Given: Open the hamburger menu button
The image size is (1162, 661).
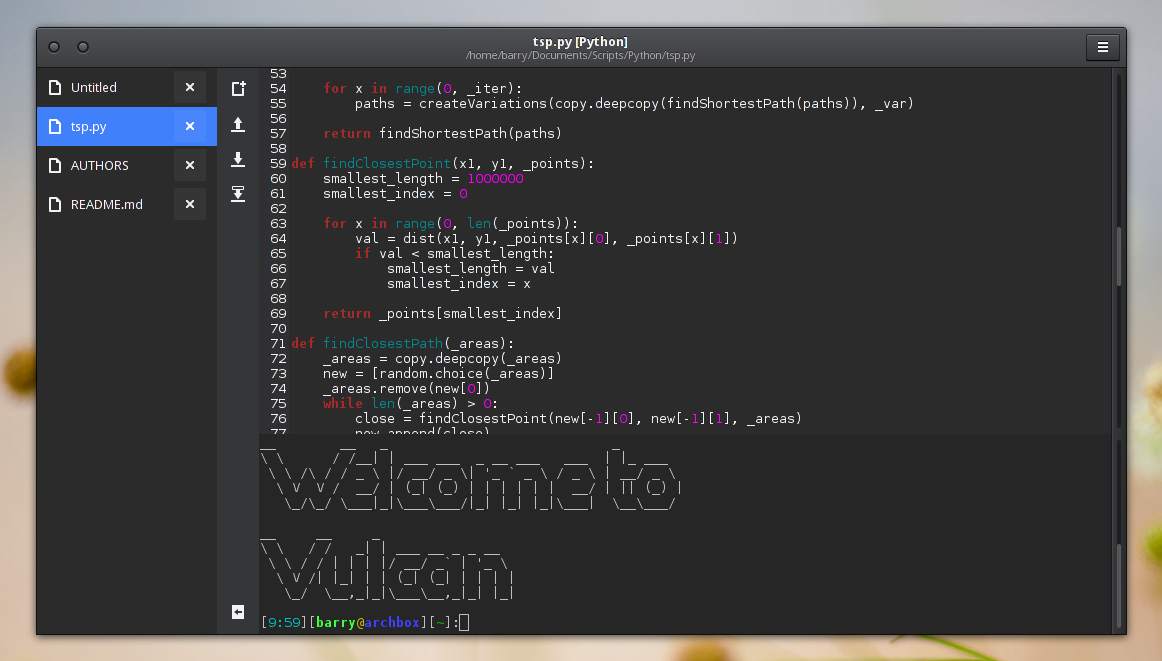Looking at the screenshot, I should (x=1103, y=47).
